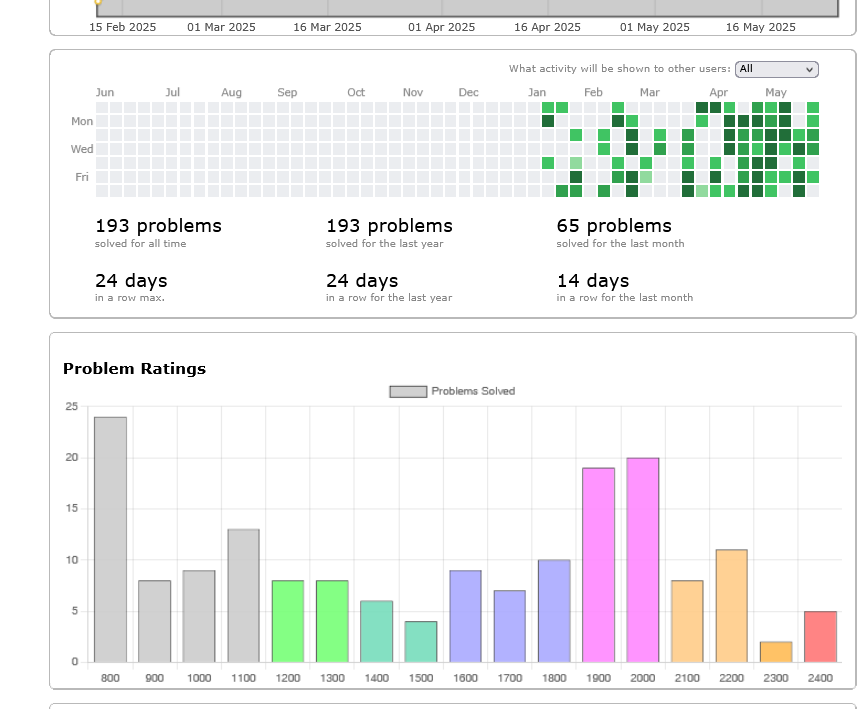Click the '193 problems' solved for the last year

[x=389, y=226]
